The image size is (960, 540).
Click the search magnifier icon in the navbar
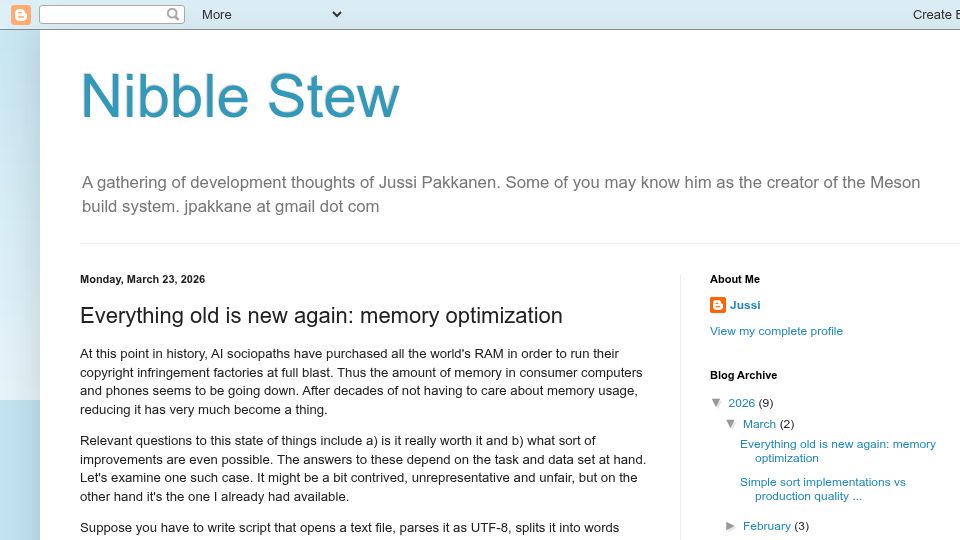point(173,14)
